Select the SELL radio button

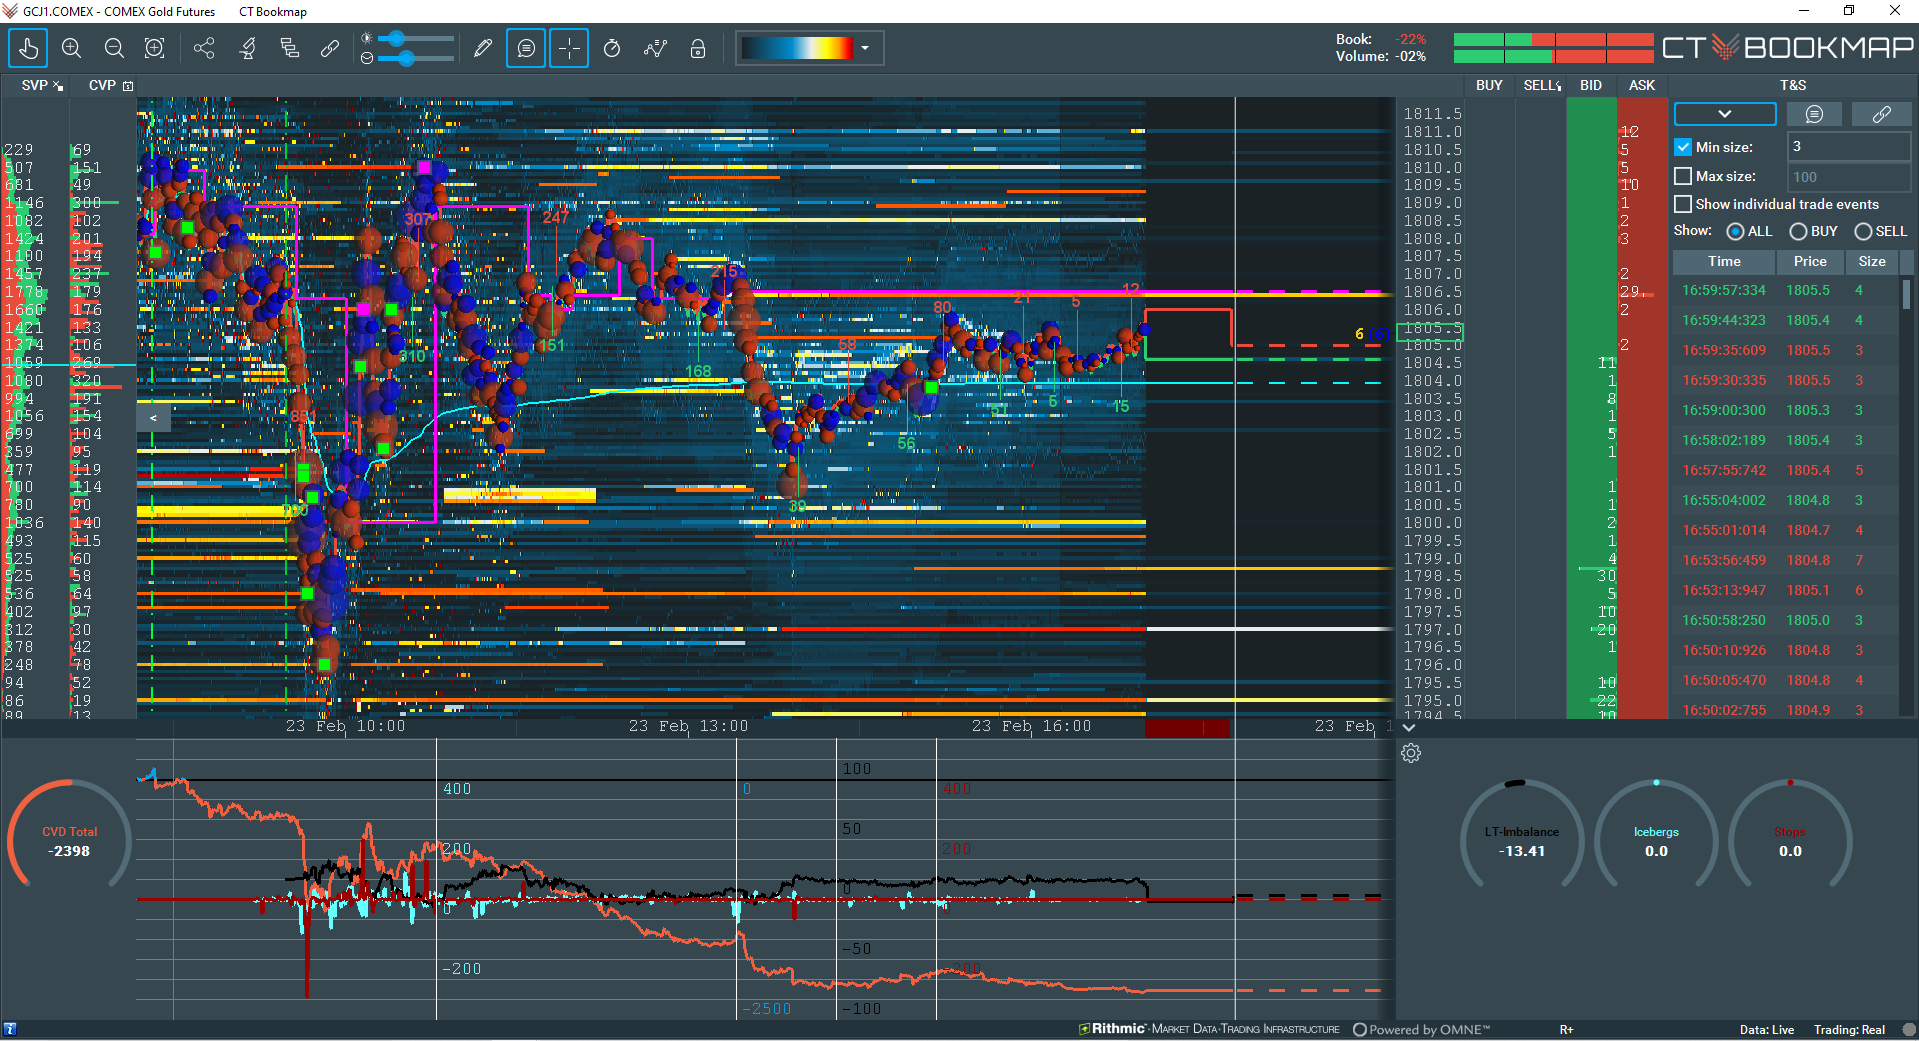click(x=1863, y=231)
